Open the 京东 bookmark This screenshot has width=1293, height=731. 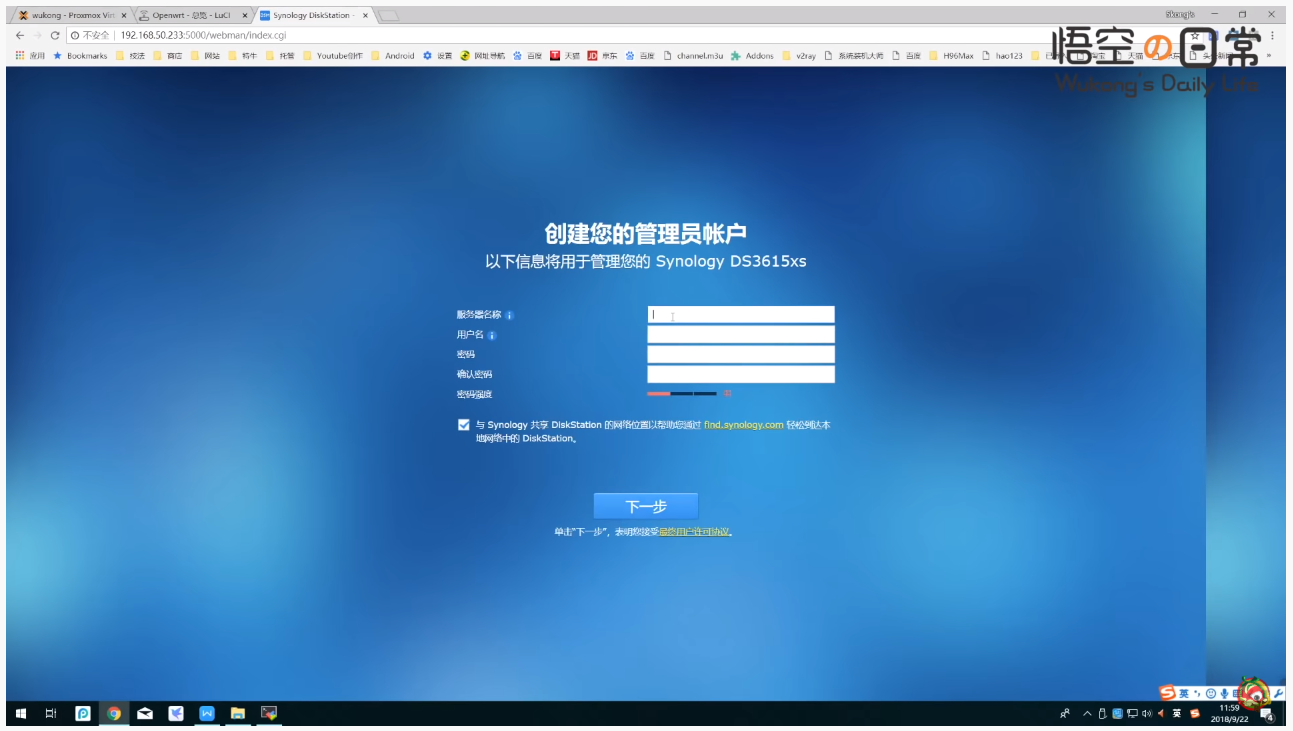coord(602,56)
